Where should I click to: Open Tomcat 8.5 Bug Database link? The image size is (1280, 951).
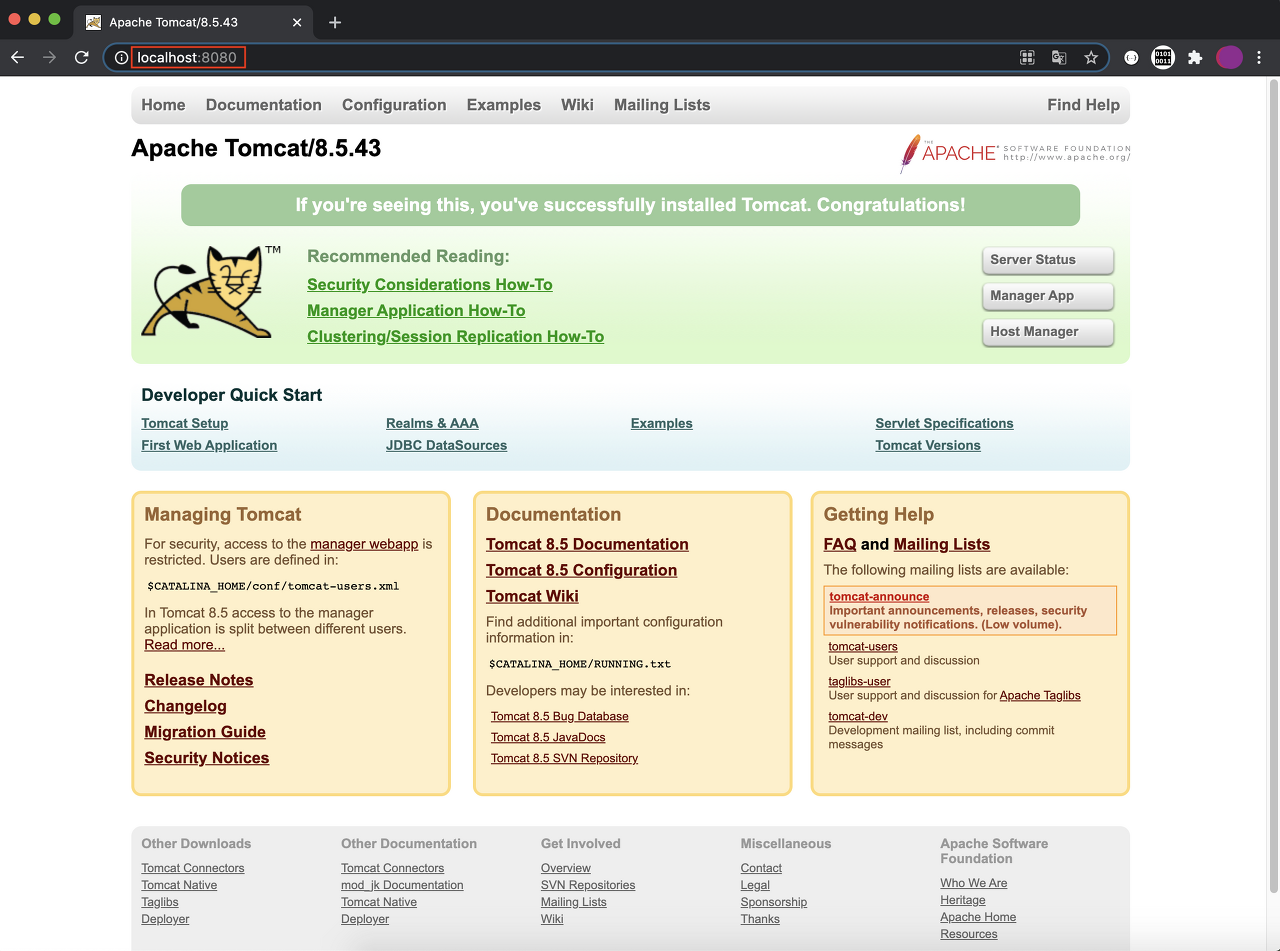(560, 716)
